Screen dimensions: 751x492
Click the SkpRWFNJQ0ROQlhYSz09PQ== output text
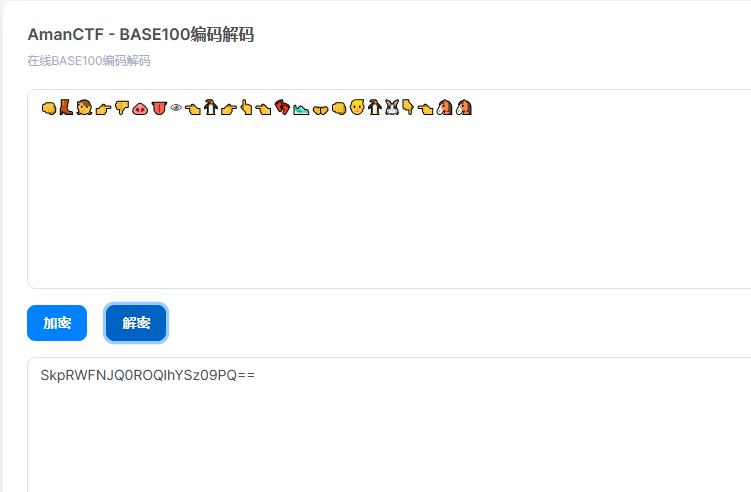click(x=148, y=375)
